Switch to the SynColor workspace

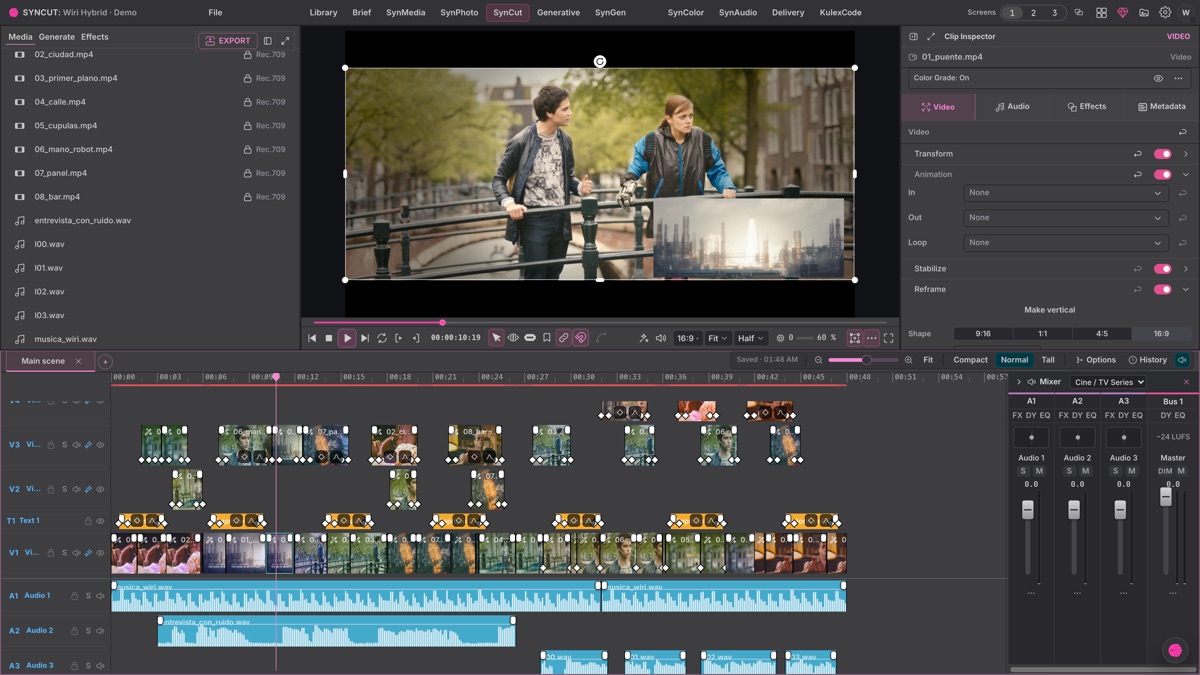pos(686,13)
